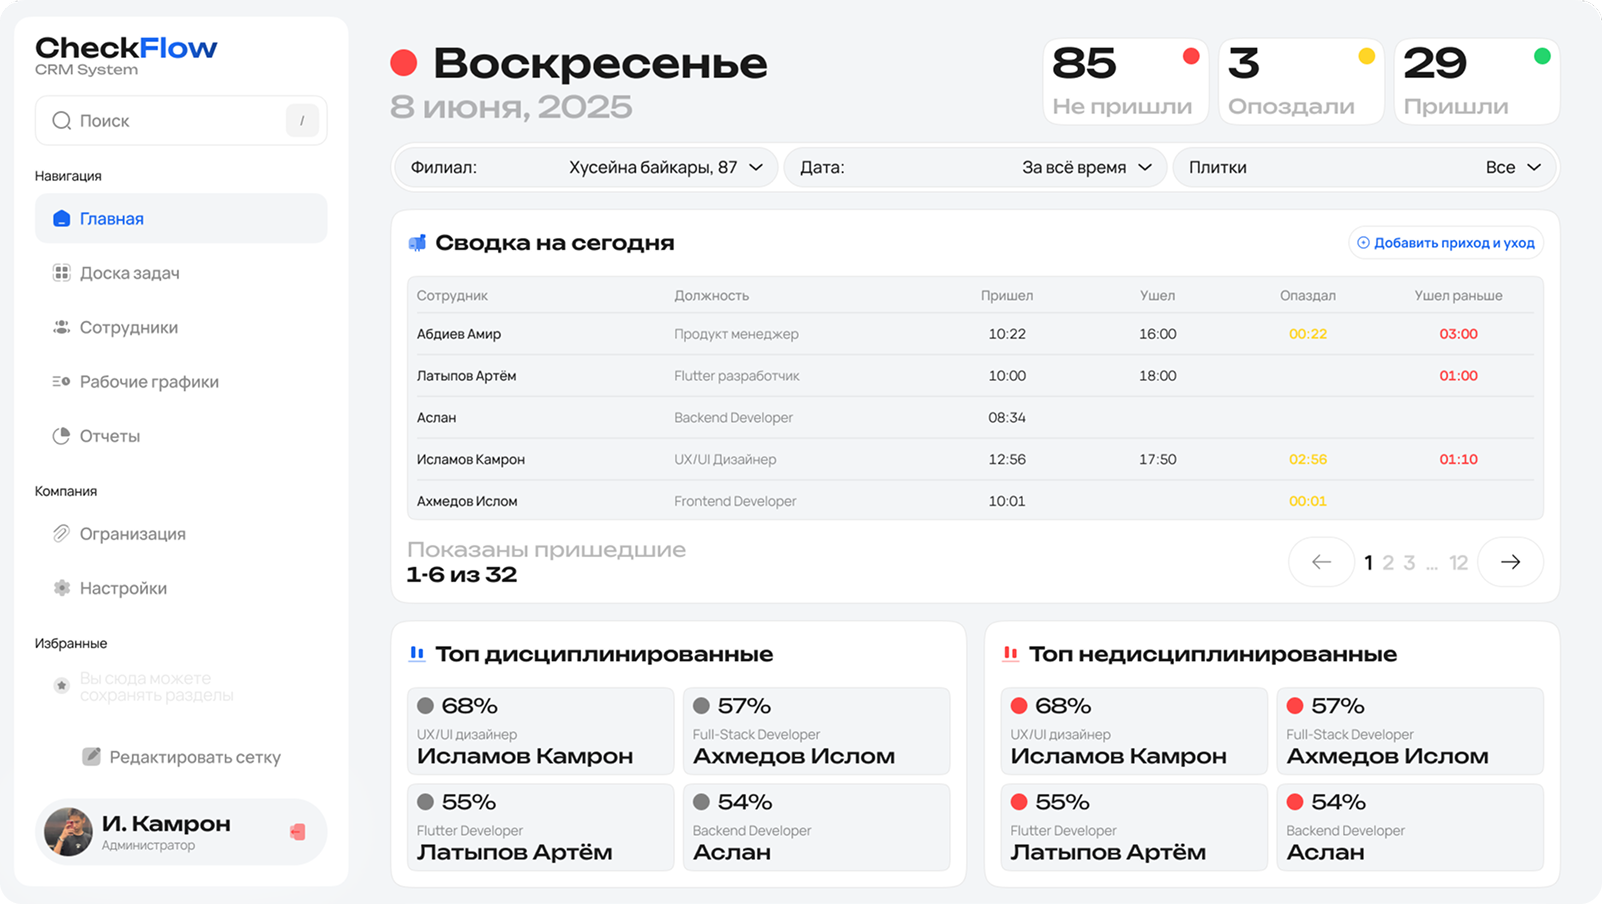1602x904 pixels.
Task: Go to the next page with the arrow button
Action: point(1510,562)
